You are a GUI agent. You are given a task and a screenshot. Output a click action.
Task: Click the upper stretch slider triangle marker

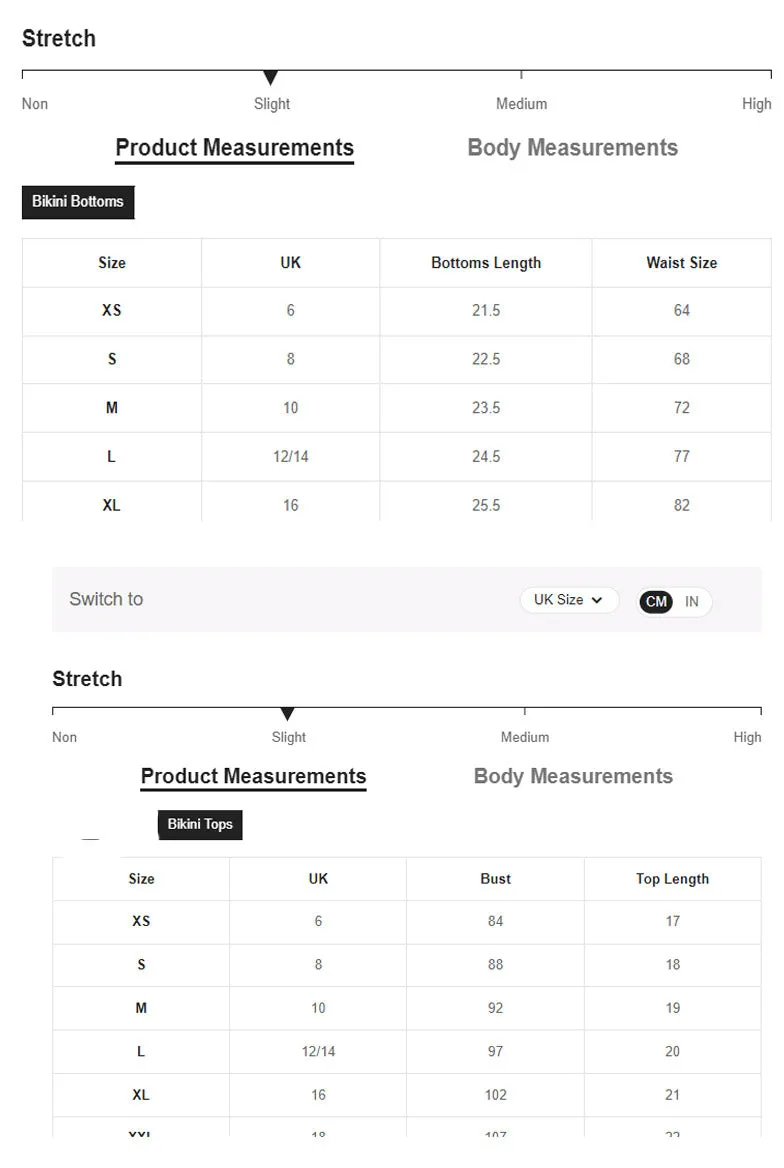point(271,77)
